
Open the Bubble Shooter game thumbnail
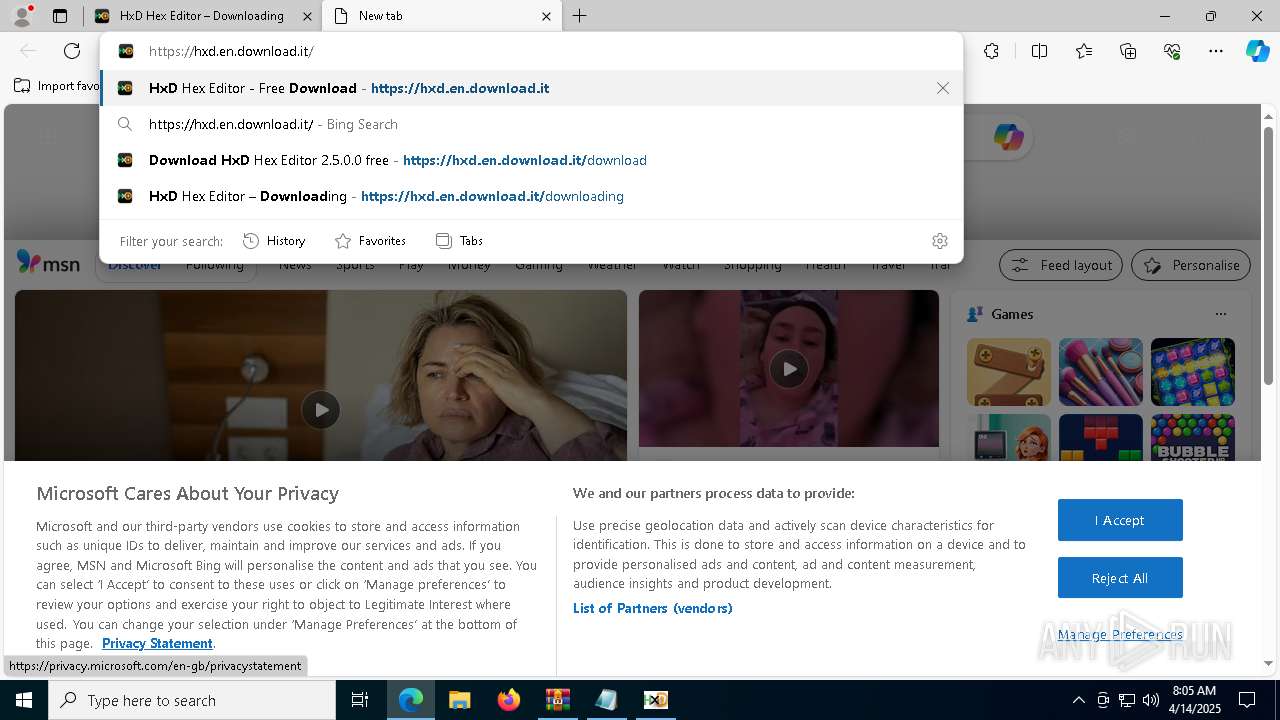coord(1192,438)
